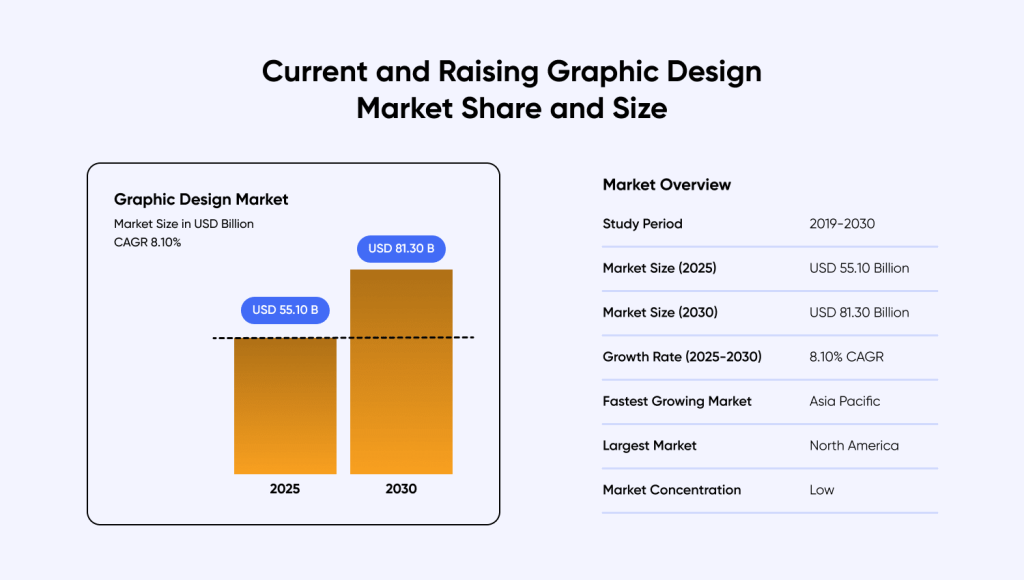The image size is (1024, 580).
Task: Click the '2019-2030' value
Action: [842, 223]
